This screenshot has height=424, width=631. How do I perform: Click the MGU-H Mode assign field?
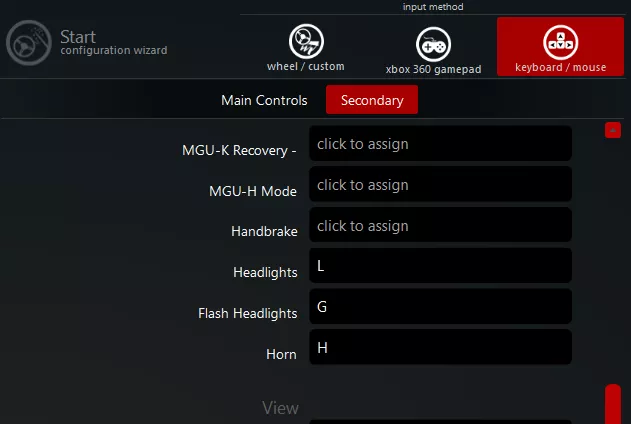pos(440,185)
